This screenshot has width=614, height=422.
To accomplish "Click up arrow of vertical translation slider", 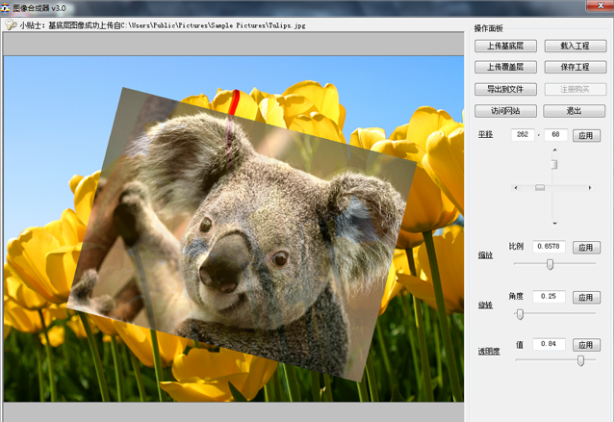I will coord(554,150).
